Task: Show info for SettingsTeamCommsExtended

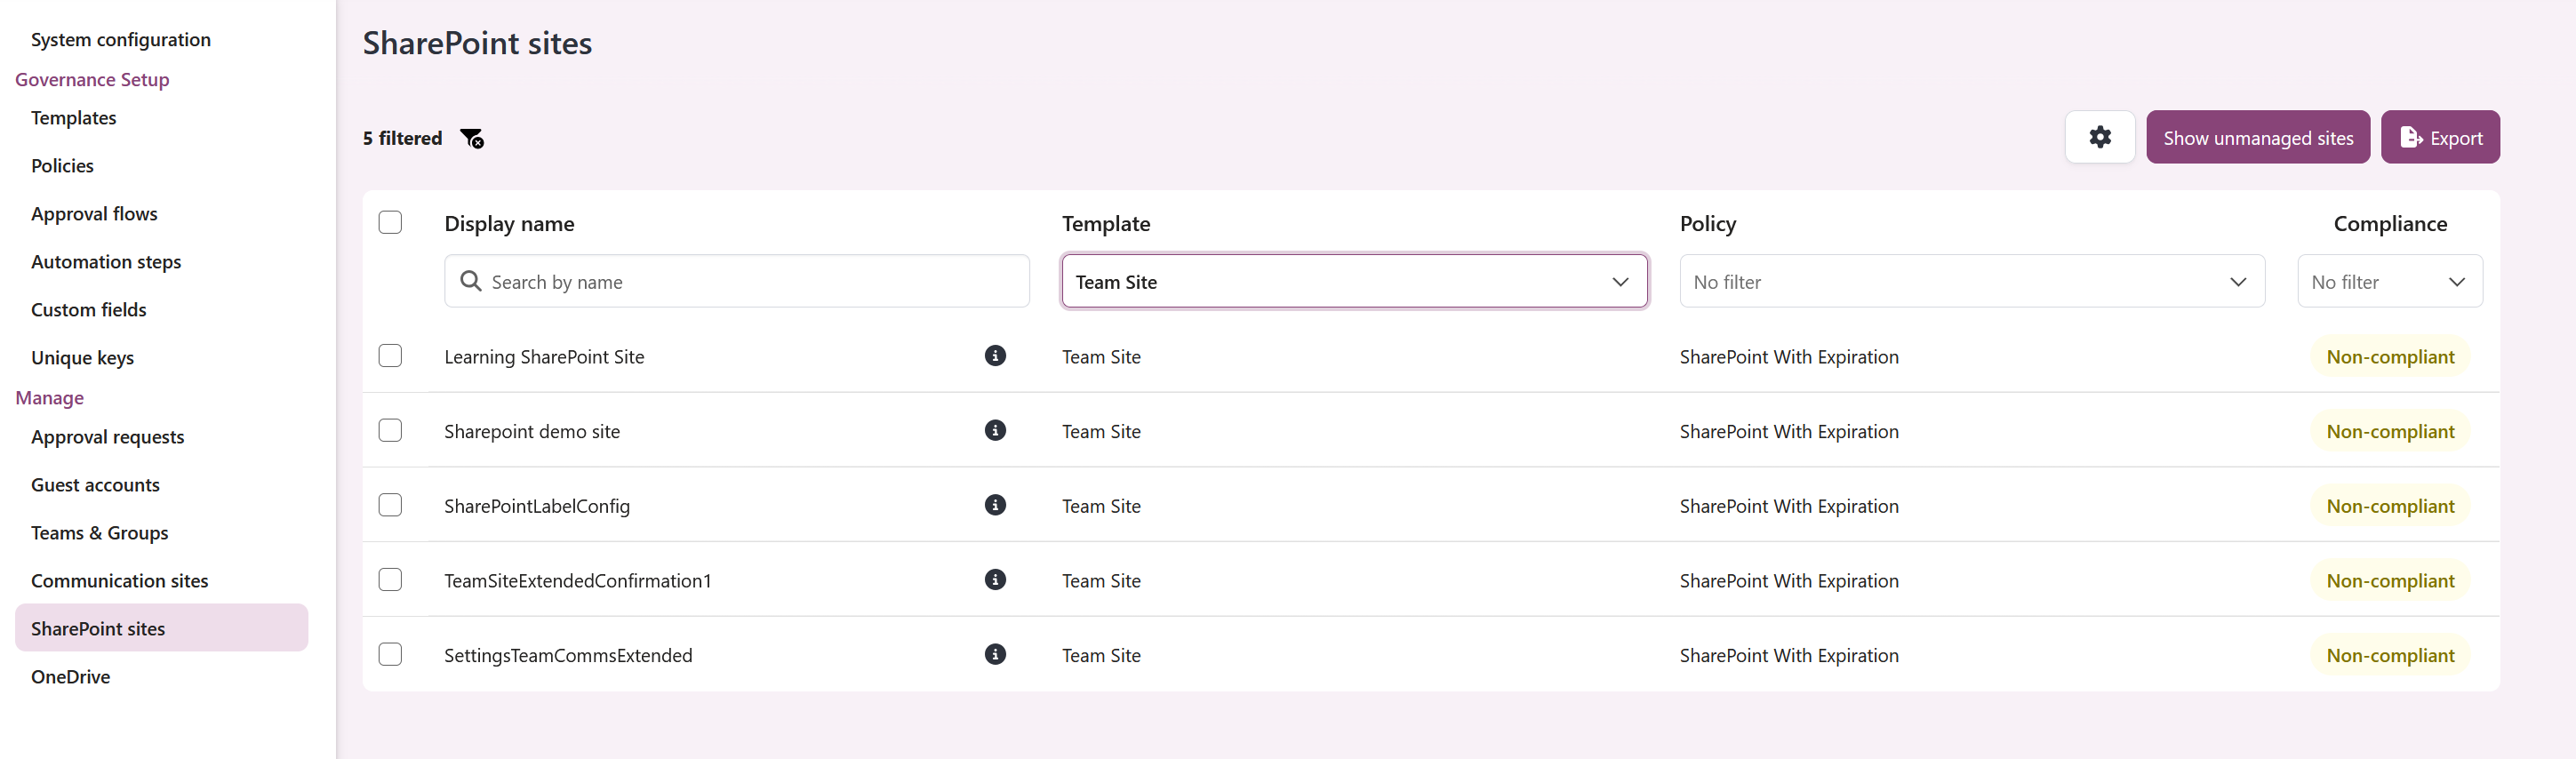Action: [x=995, y=655]
